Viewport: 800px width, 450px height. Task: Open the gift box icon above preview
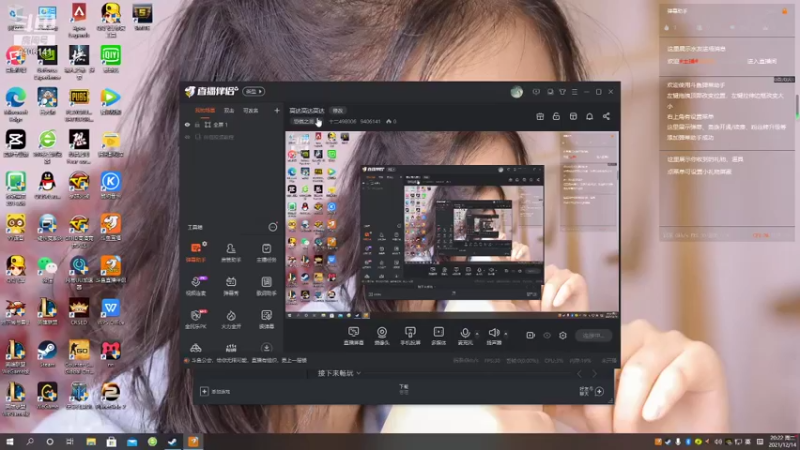tap(540, 116)
